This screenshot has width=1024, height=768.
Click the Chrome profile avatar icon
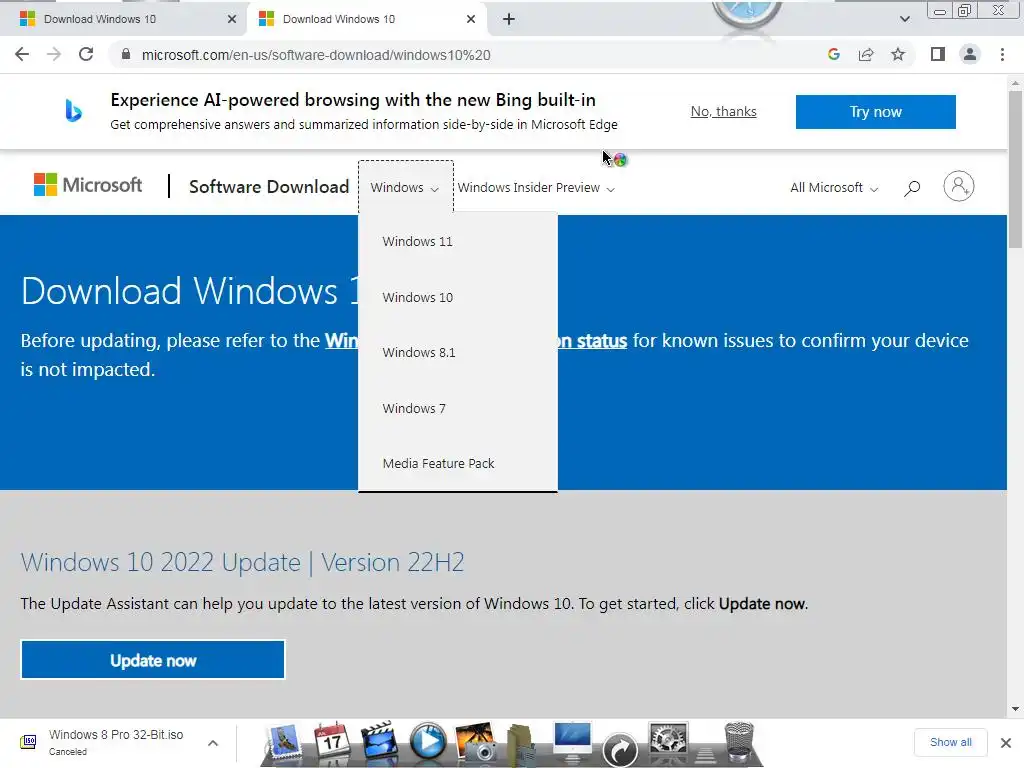click(x=970, y=54)
